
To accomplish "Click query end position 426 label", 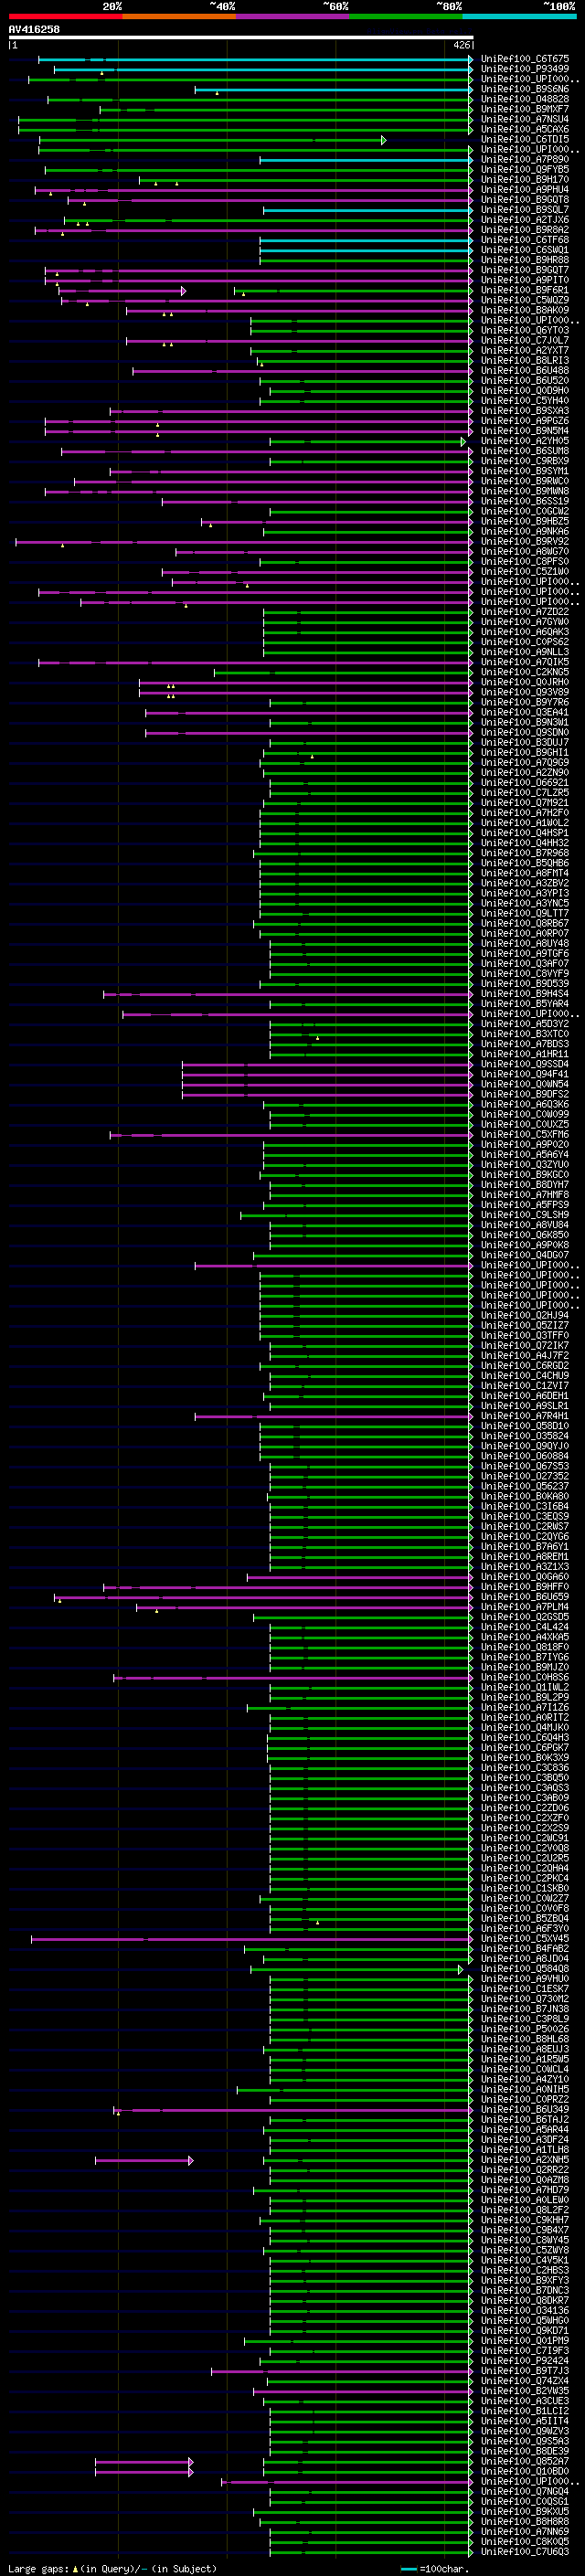I will pyautogui.click(x=462, y=45).
